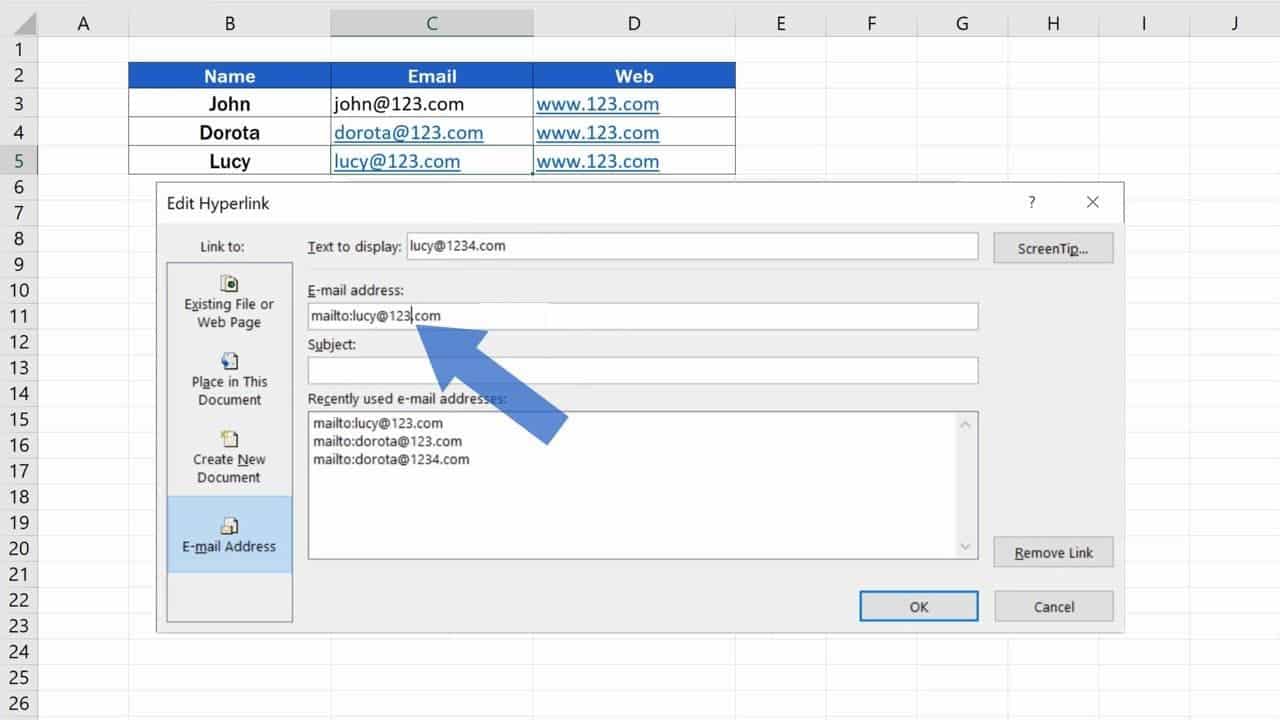The width and height of the screenshot is (1280, 720).
Task: Click the scrollbar up arrow in the address list
Action: [965, 423]
